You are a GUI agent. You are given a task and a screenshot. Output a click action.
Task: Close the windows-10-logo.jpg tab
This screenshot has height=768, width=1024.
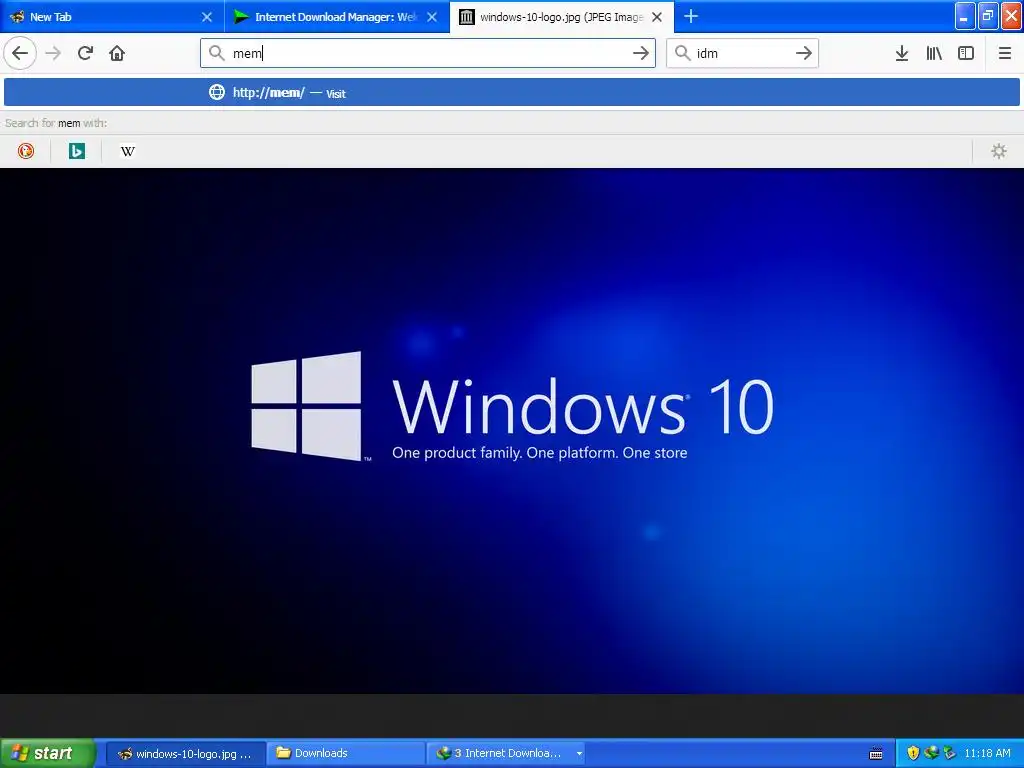click(657, 17)
